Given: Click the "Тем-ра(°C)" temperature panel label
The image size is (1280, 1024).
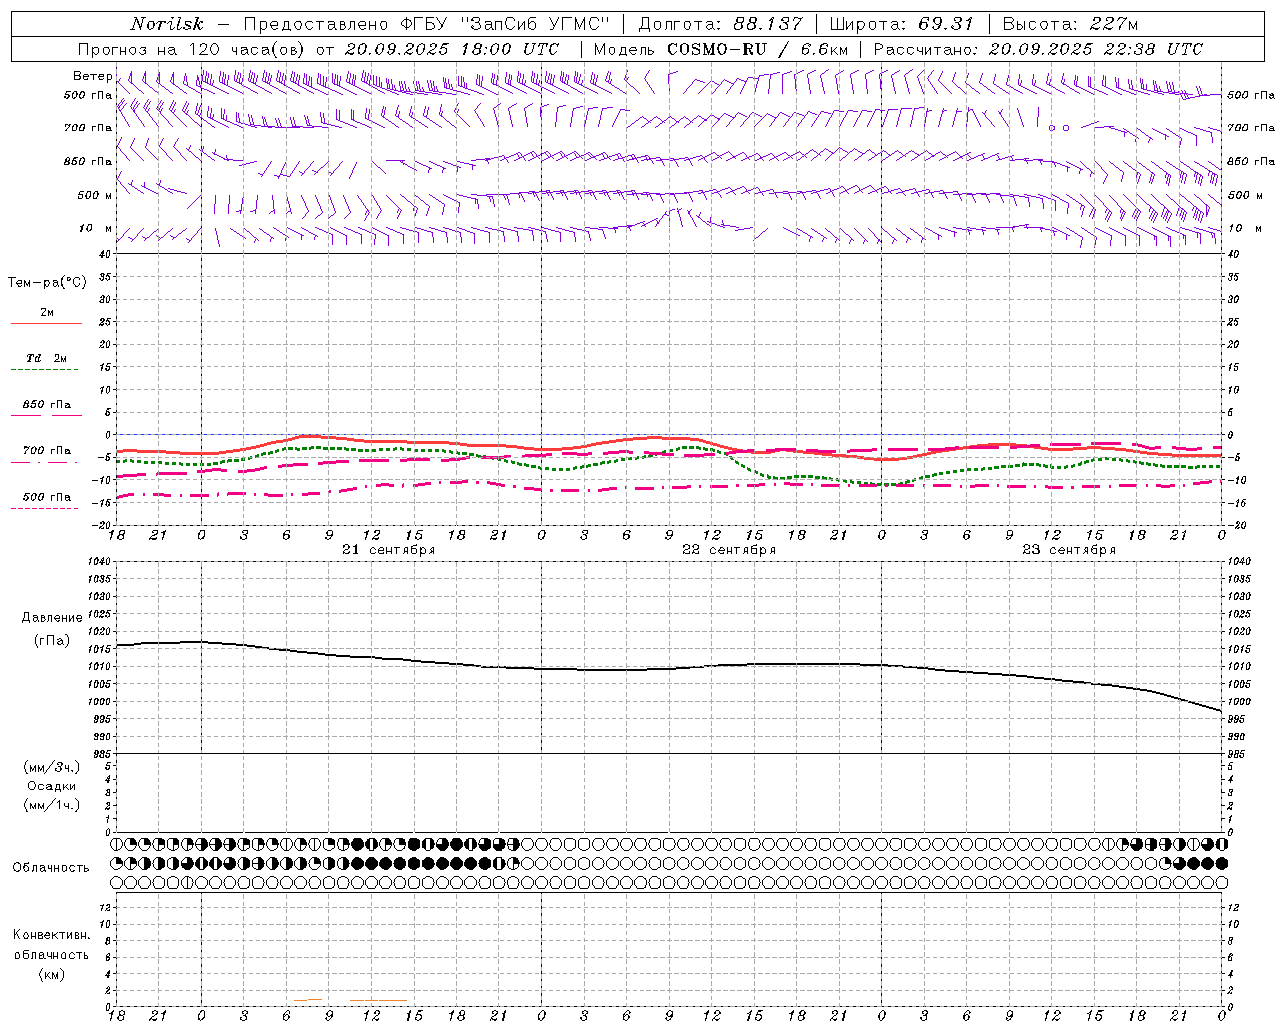Looking at the screenshot, I should [x=47, y=282].
